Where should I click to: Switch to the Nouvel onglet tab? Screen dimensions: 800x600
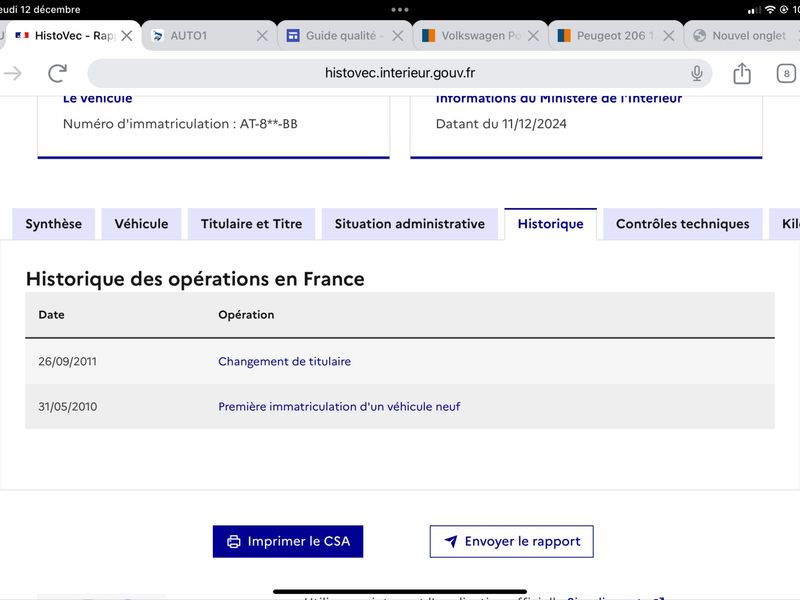point(742,36)
